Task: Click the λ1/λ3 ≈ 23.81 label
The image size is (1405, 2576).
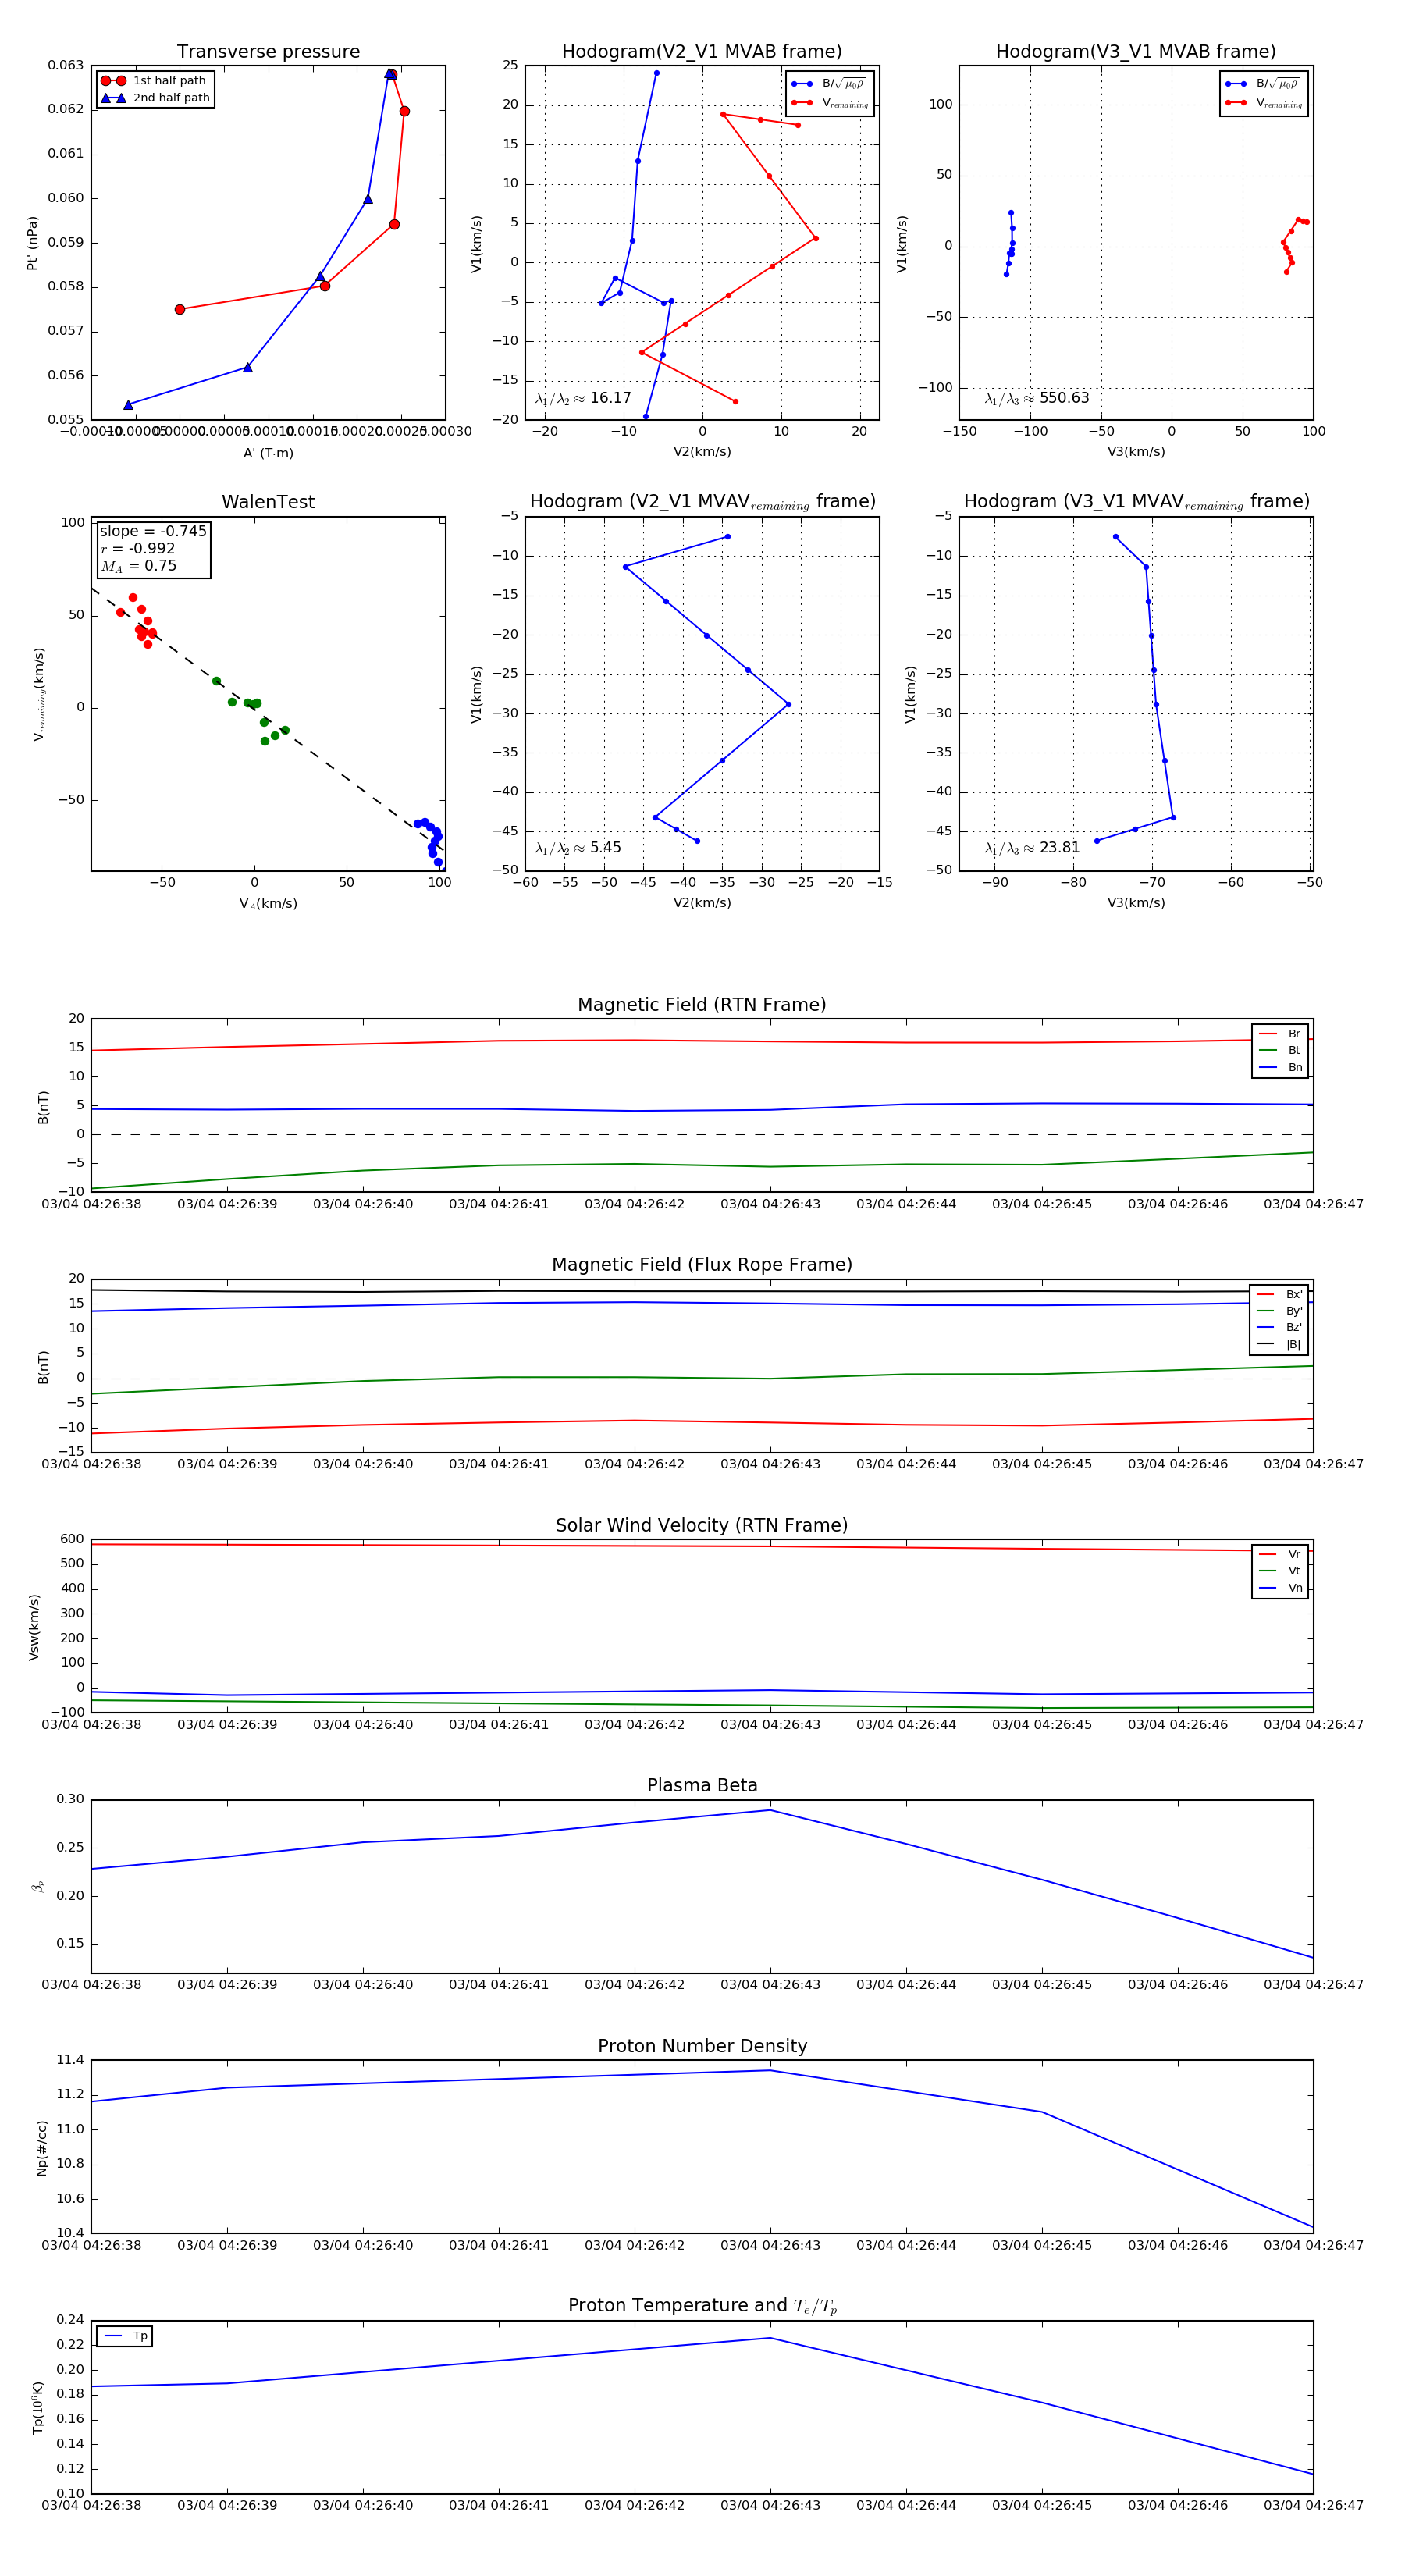Action: (1033, 848)
